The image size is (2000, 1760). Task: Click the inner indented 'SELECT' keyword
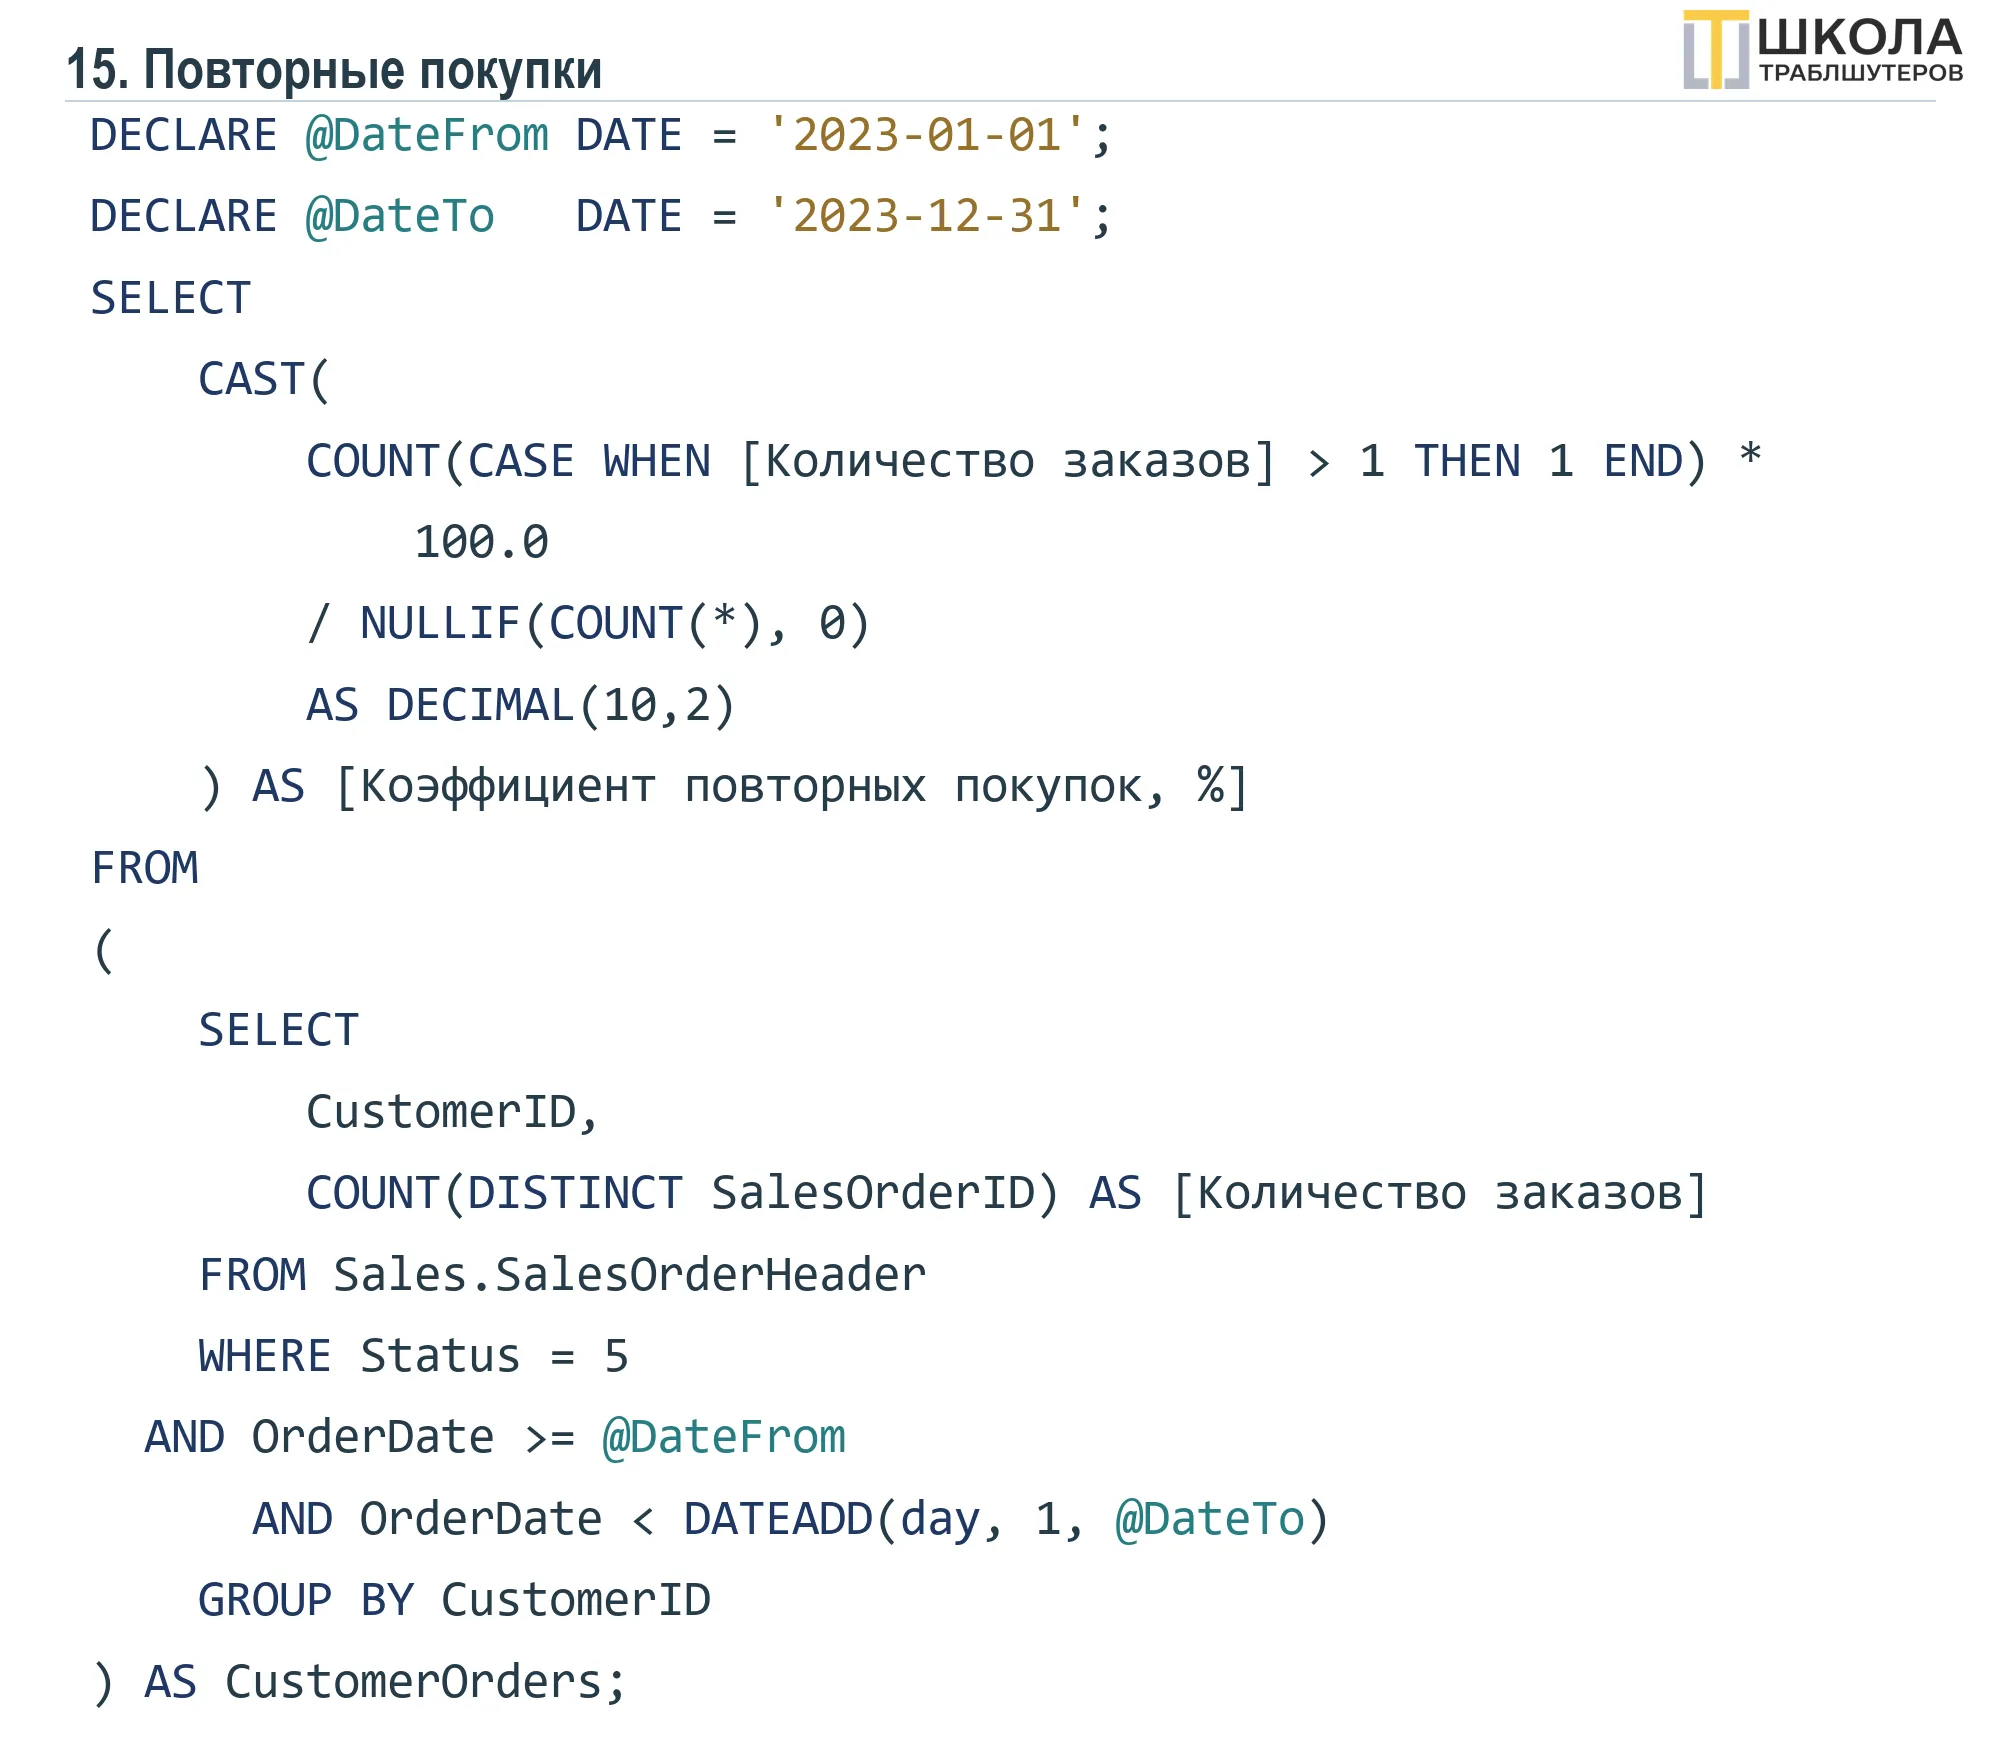[x=278, y=1030]
